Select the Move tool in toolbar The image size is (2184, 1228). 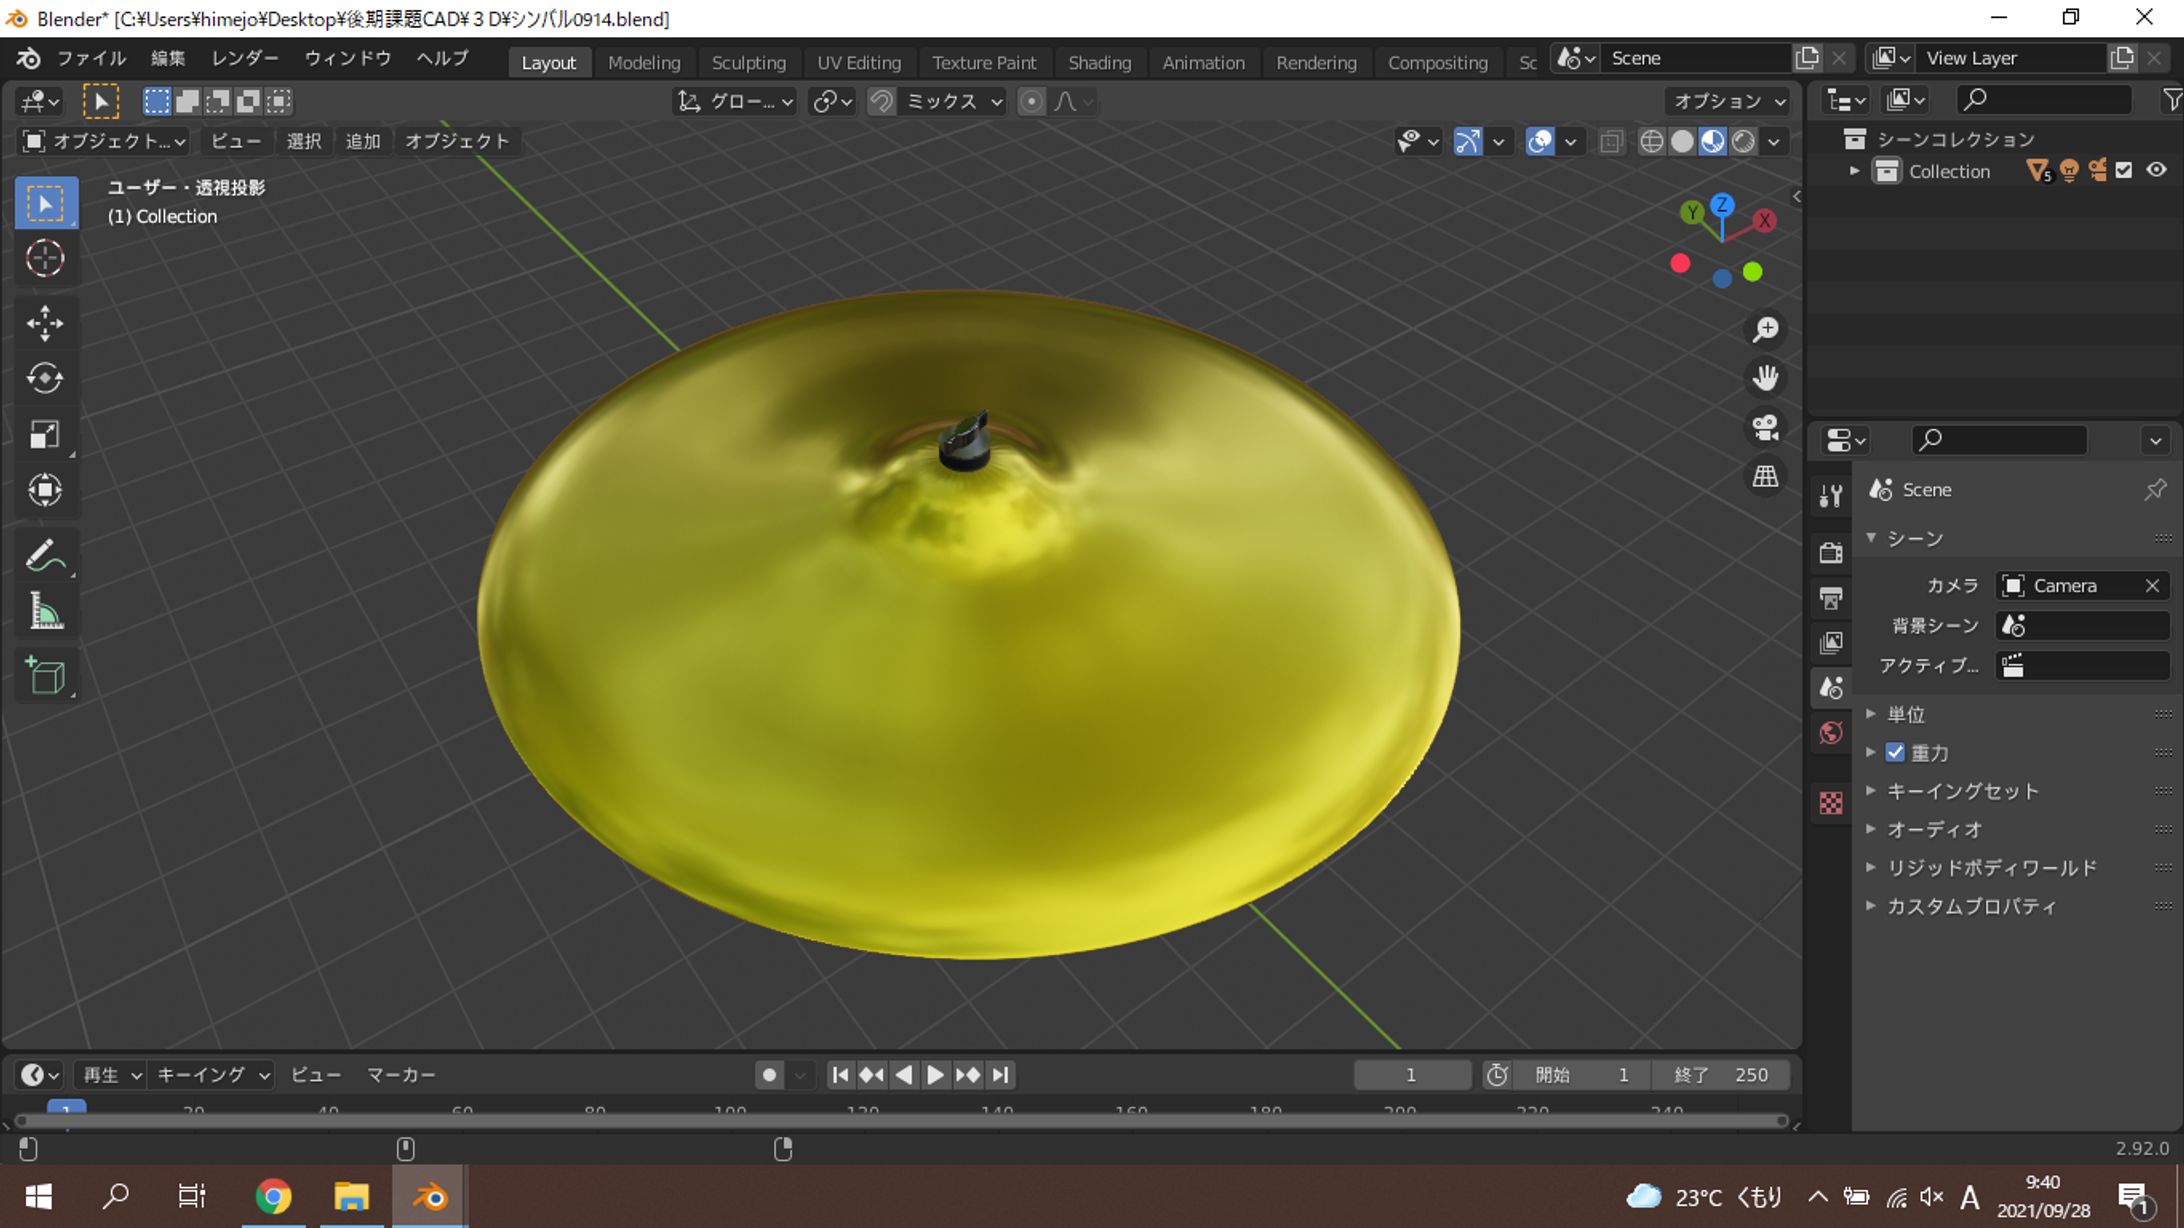click(x=45, y=323)
